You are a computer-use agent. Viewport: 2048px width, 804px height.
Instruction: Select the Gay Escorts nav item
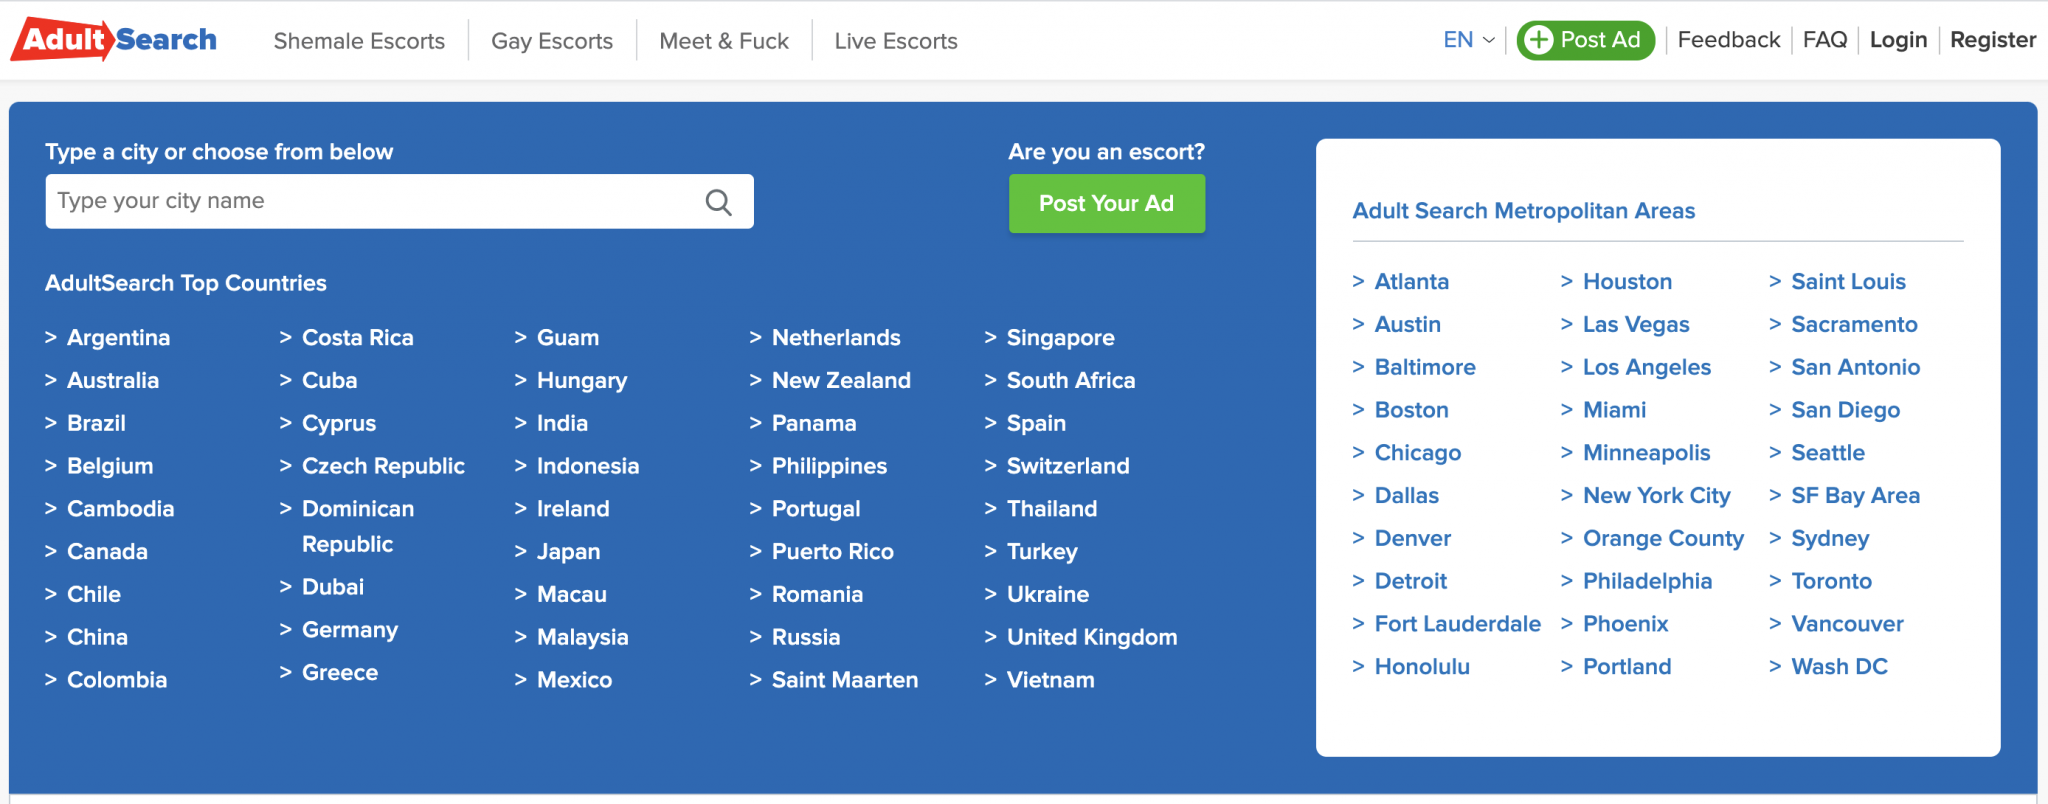[552, 41]
